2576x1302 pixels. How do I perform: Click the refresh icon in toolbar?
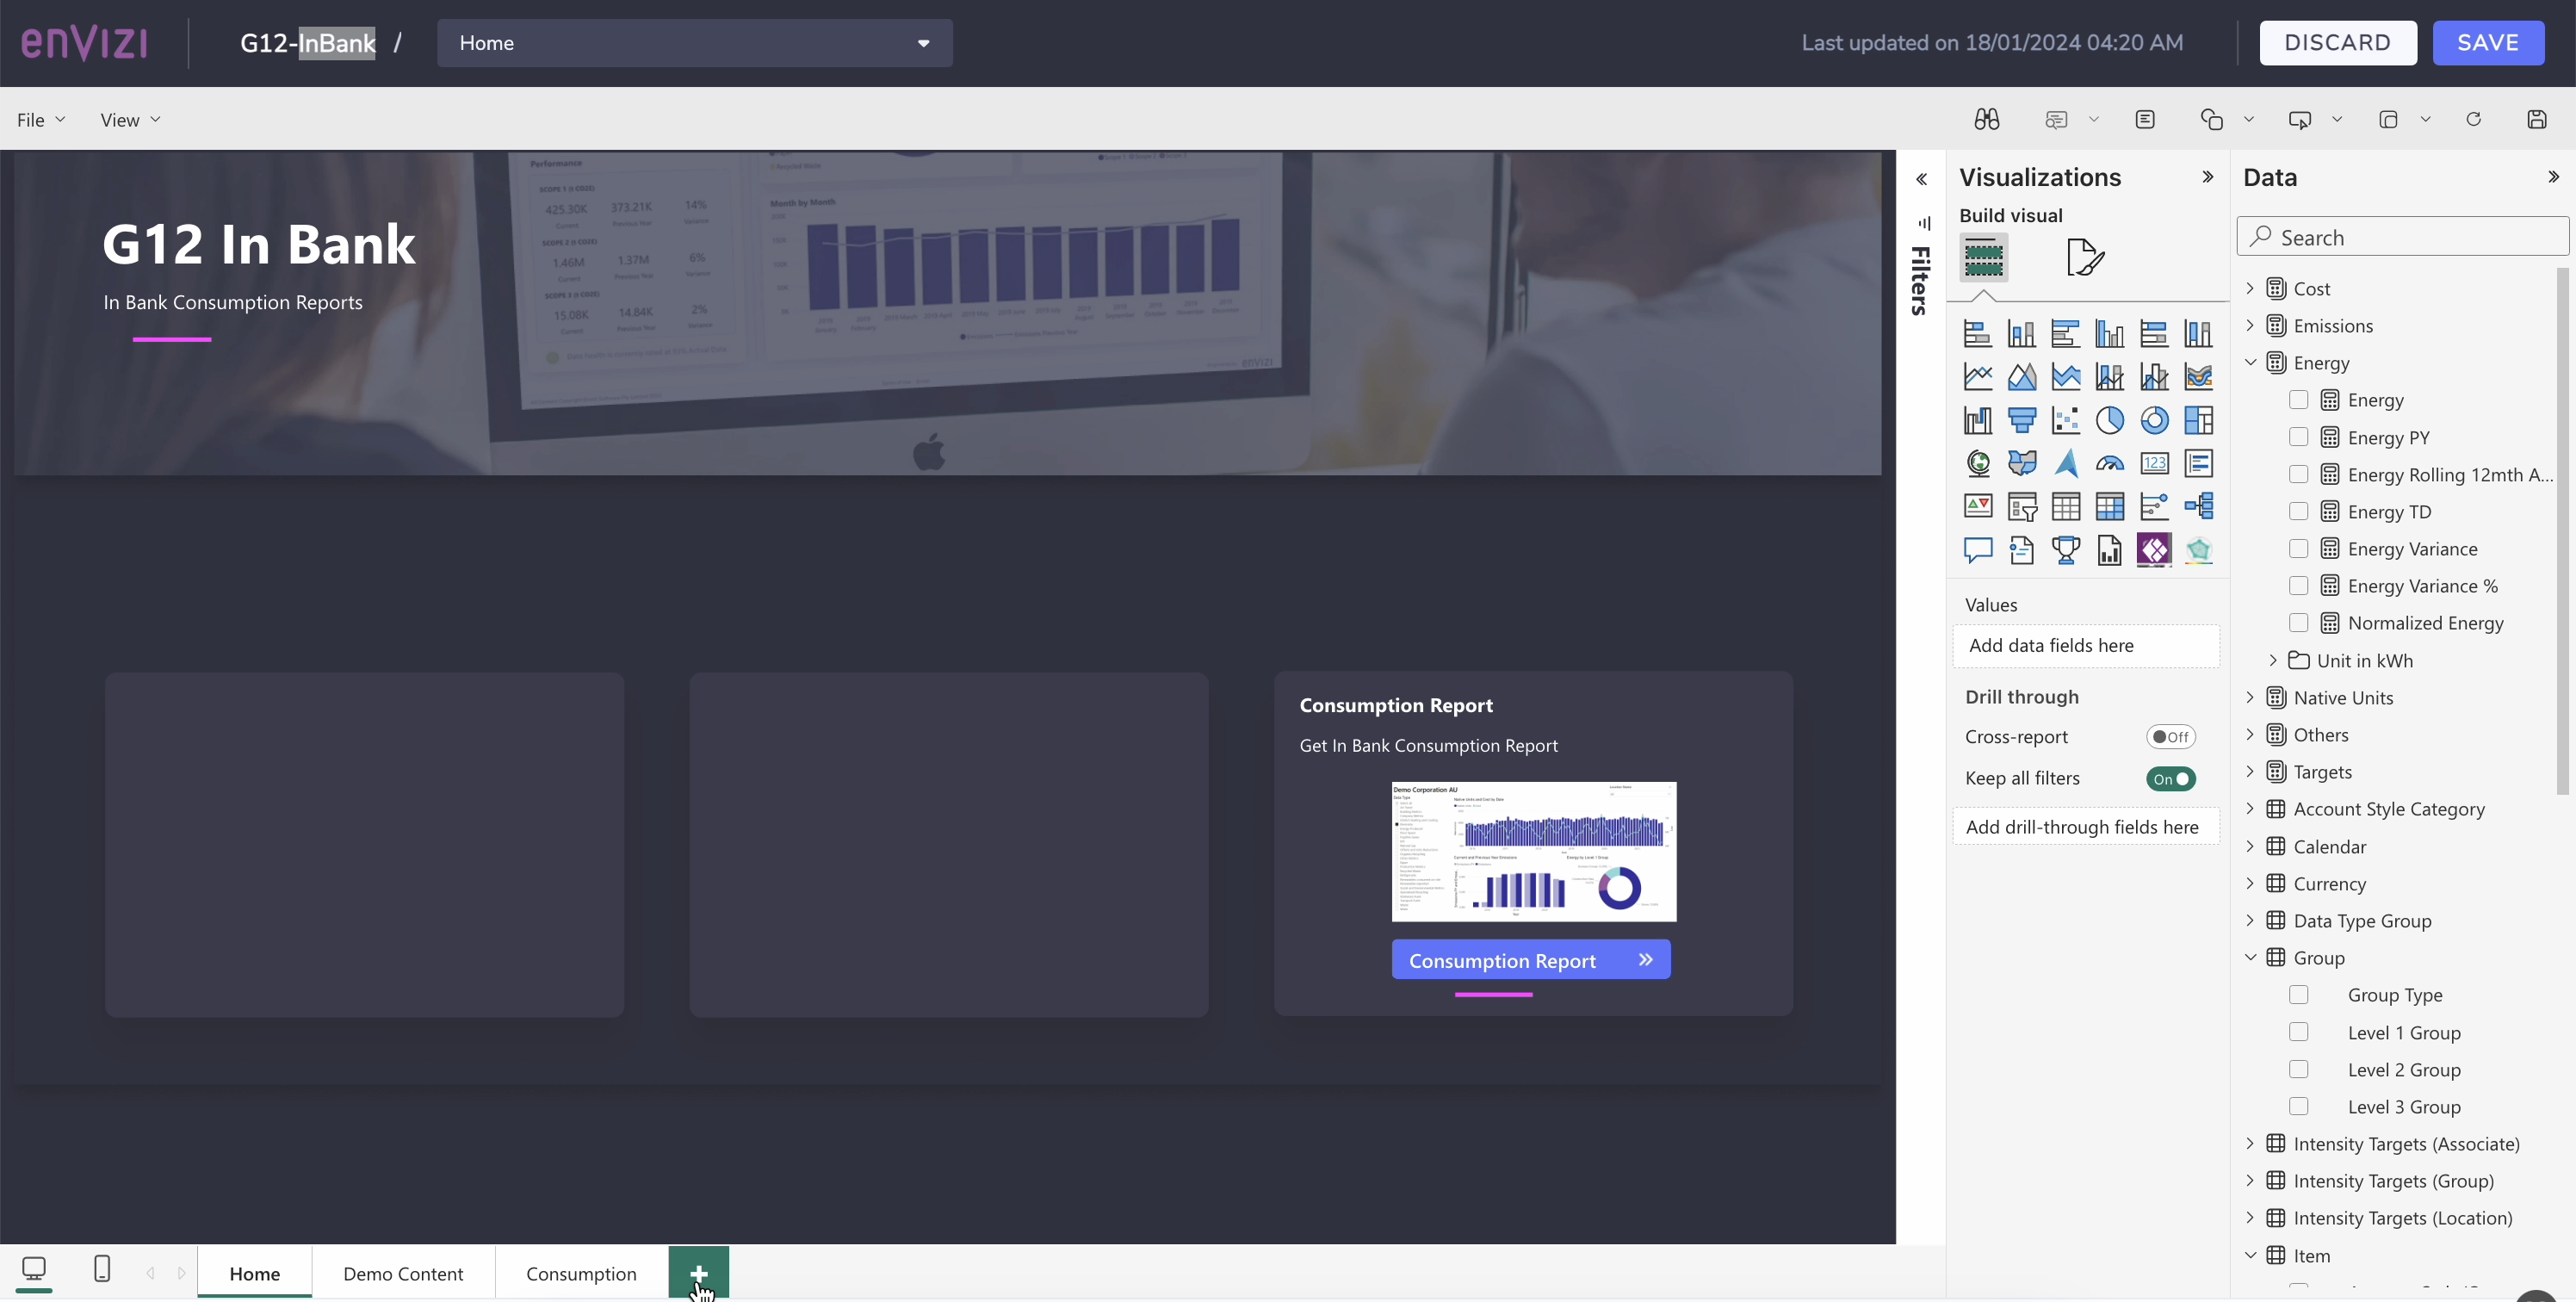point(2474,119)
